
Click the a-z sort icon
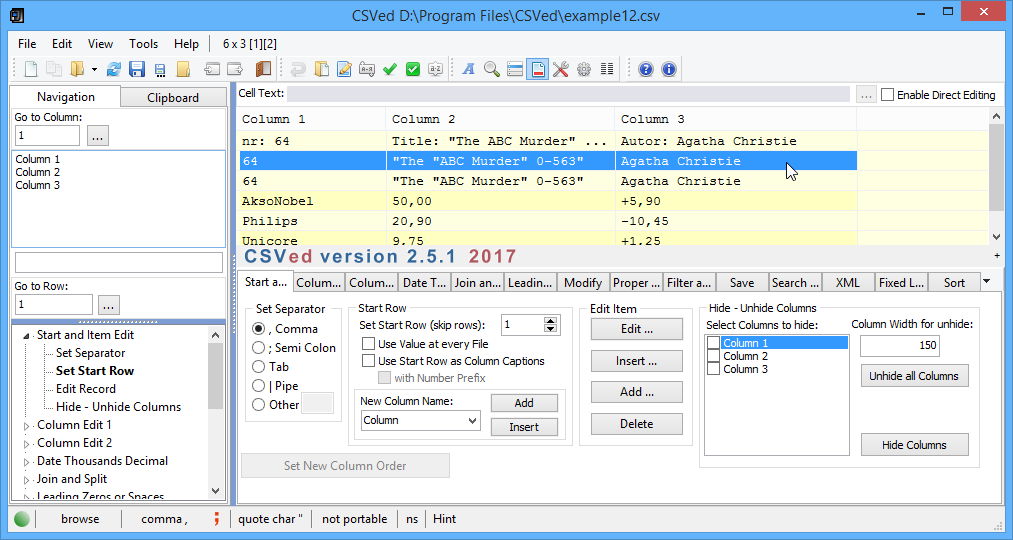pos(436,69)
